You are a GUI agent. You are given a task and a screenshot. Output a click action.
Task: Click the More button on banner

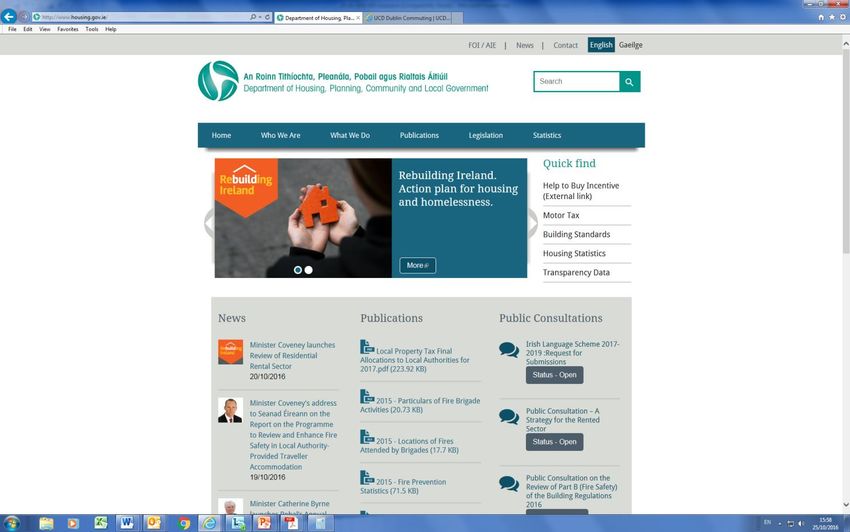[x=417, y=265]
